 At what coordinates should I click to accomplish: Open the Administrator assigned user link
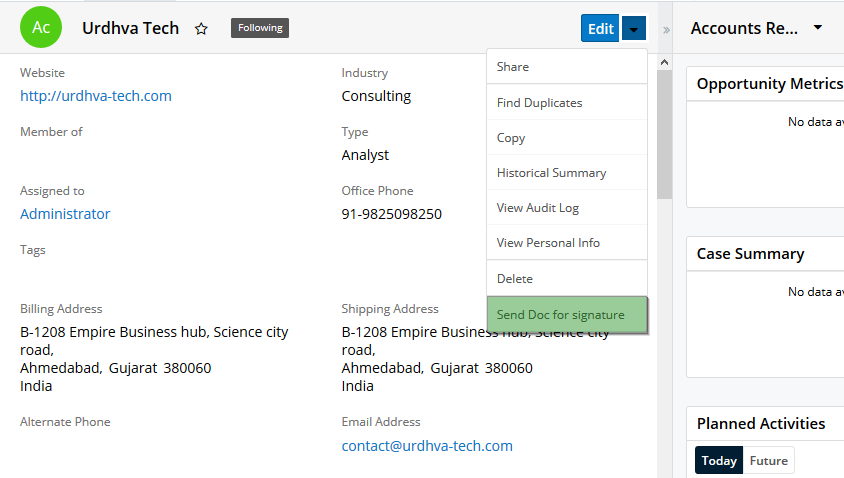pyautogui.click(x=65, y=214)
